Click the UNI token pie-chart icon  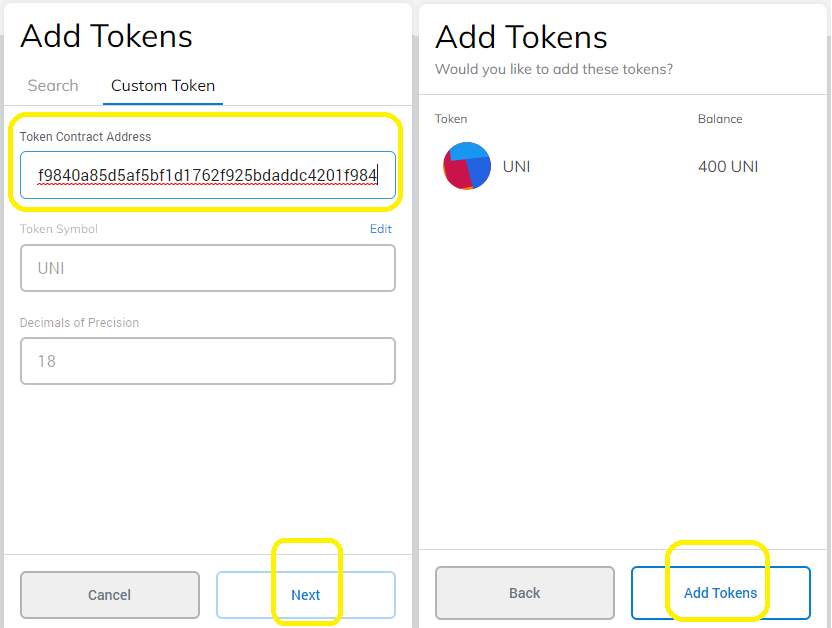pos(467,166)
